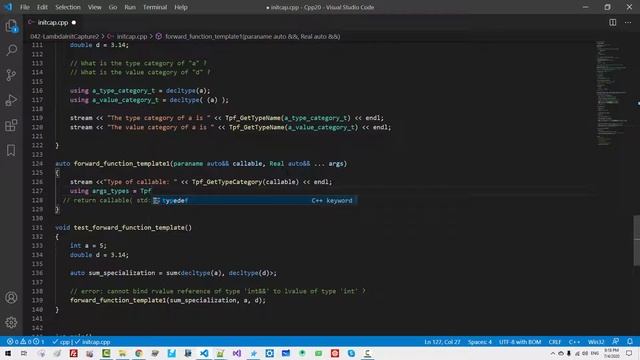Open the Edit menu
The height and width of the screenshot is (360, 640).
pos(42,7)
